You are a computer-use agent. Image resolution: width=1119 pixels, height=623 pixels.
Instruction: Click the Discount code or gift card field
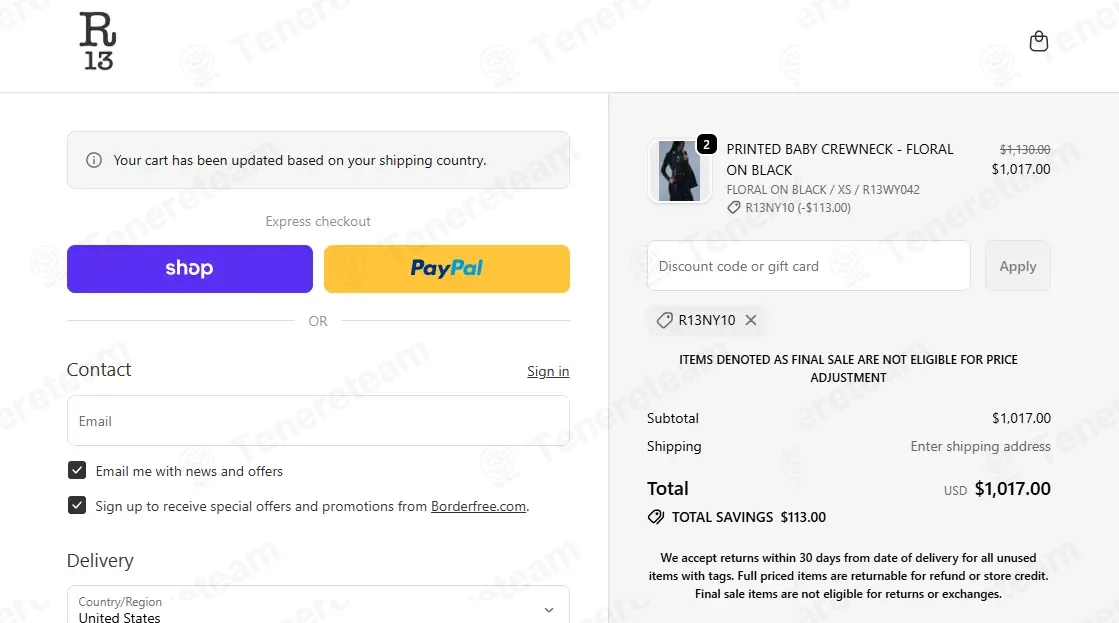808,266
